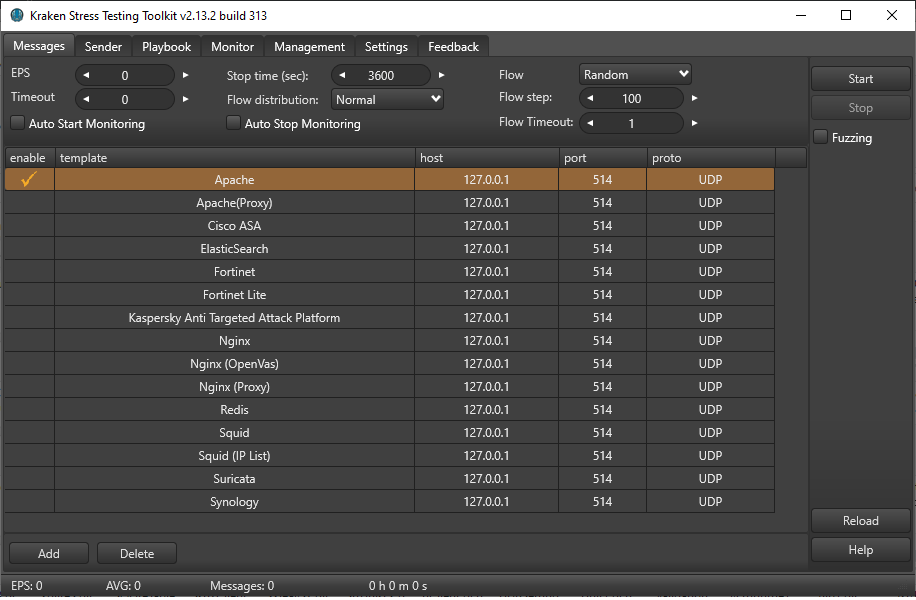Increase EPS value with right arrow
Screen dimensions: 916x600
[185, 75]
